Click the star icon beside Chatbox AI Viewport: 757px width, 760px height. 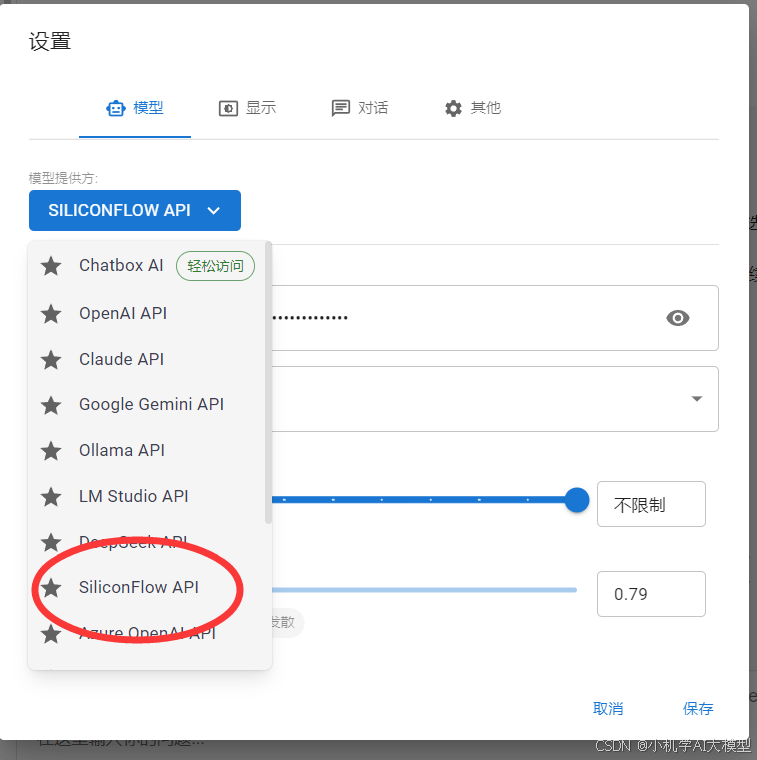click(x=51, y=266)
